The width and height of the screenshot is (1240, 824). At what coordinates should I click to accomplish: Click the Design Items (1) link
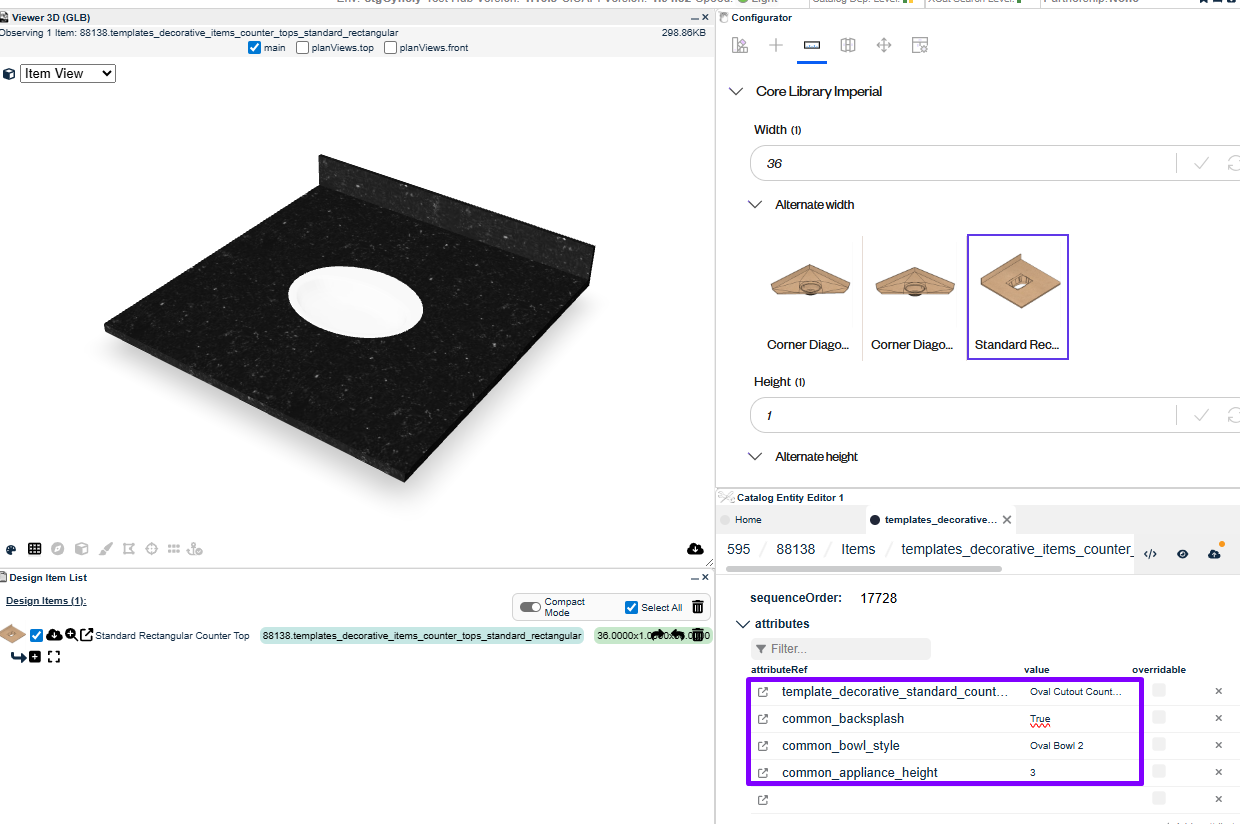[x=46, y=601]
